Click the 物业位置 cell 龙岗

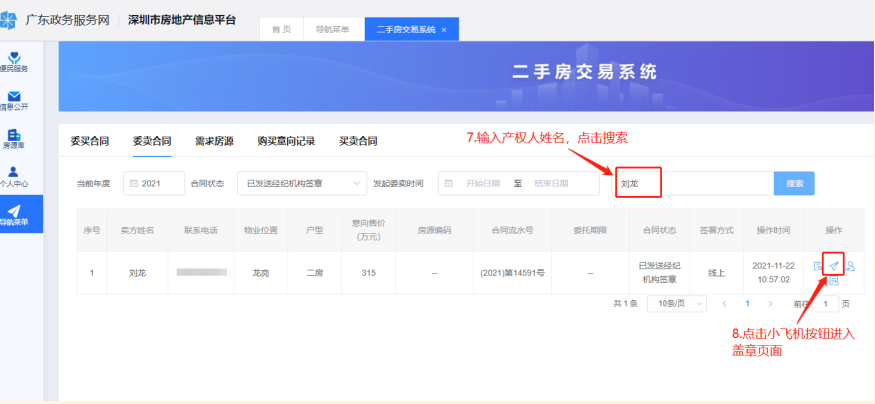261,273
